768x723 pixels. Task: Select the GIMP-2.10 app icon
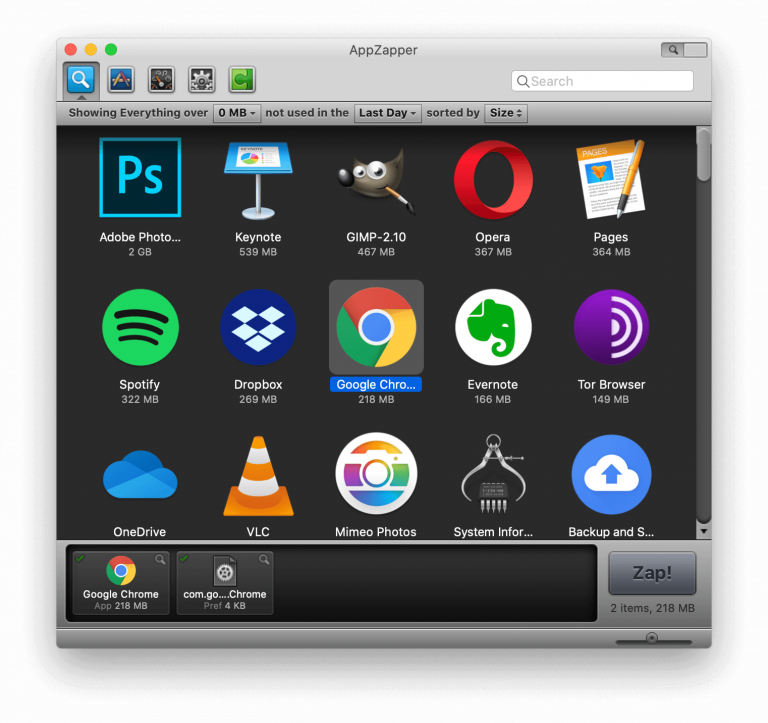tap(376, 180)
